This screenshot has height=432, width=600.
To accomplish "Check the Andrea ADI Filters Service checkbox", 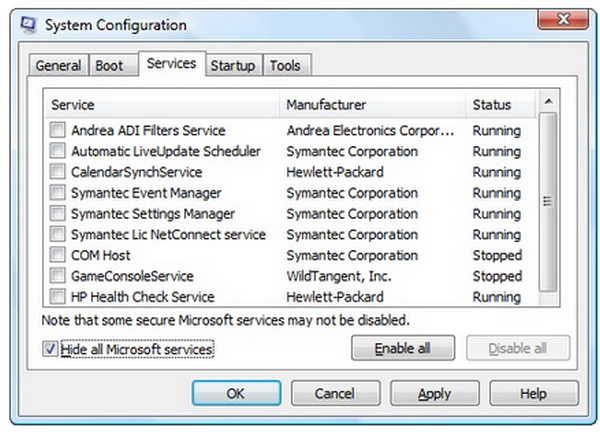I will tap(58, 131).
